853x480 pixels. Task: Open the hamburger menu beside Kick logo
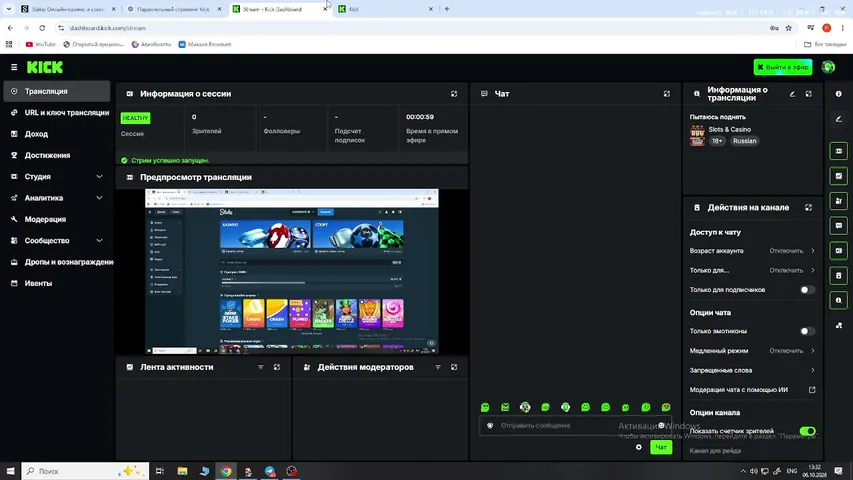(x=14, y=67)
